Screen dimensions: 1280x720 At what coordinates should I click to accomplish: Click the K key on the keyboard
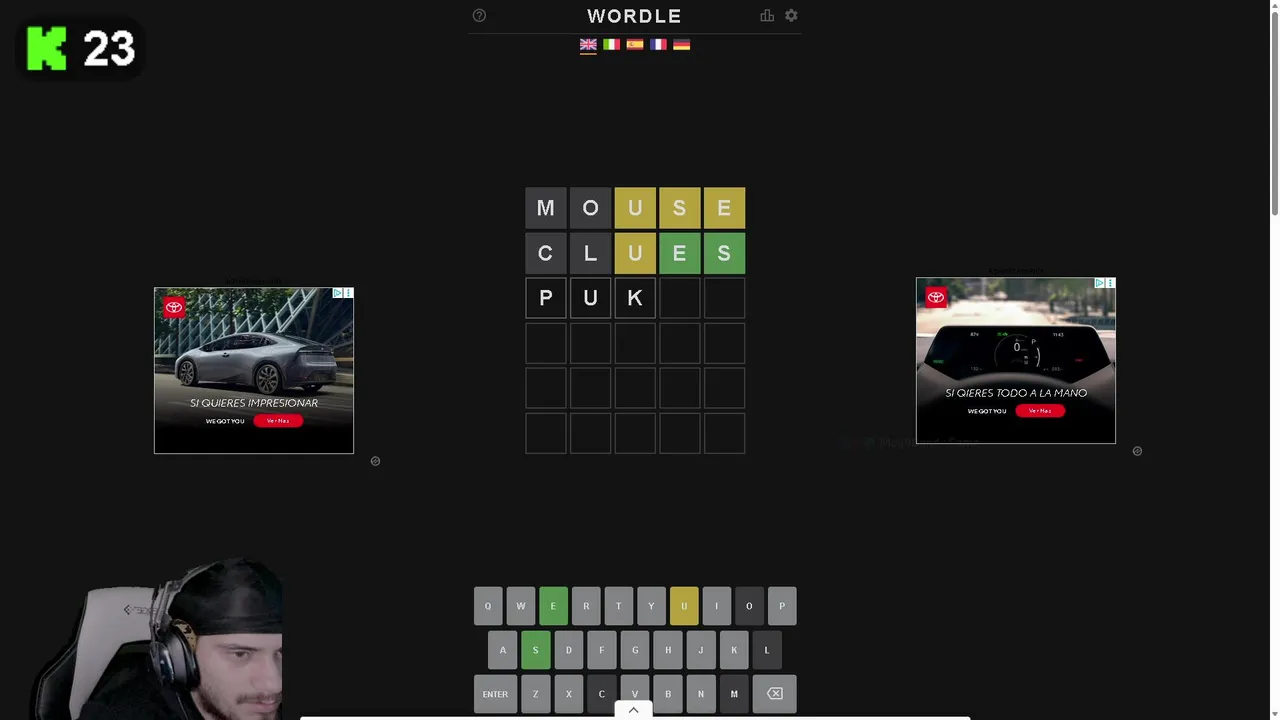click(733, 650)
